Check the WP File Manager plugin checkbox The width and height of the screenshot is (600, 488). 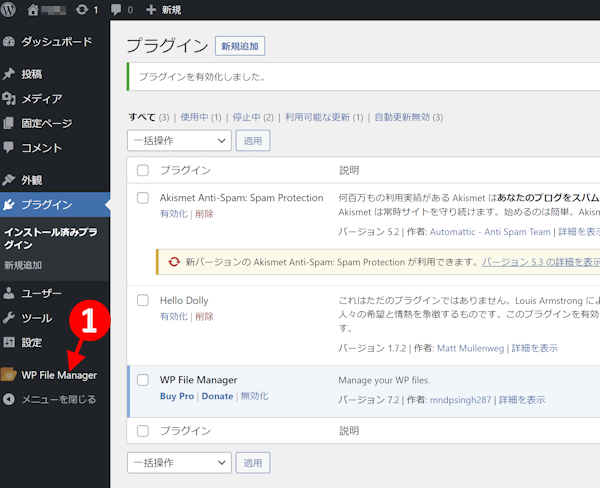(143, 380)
